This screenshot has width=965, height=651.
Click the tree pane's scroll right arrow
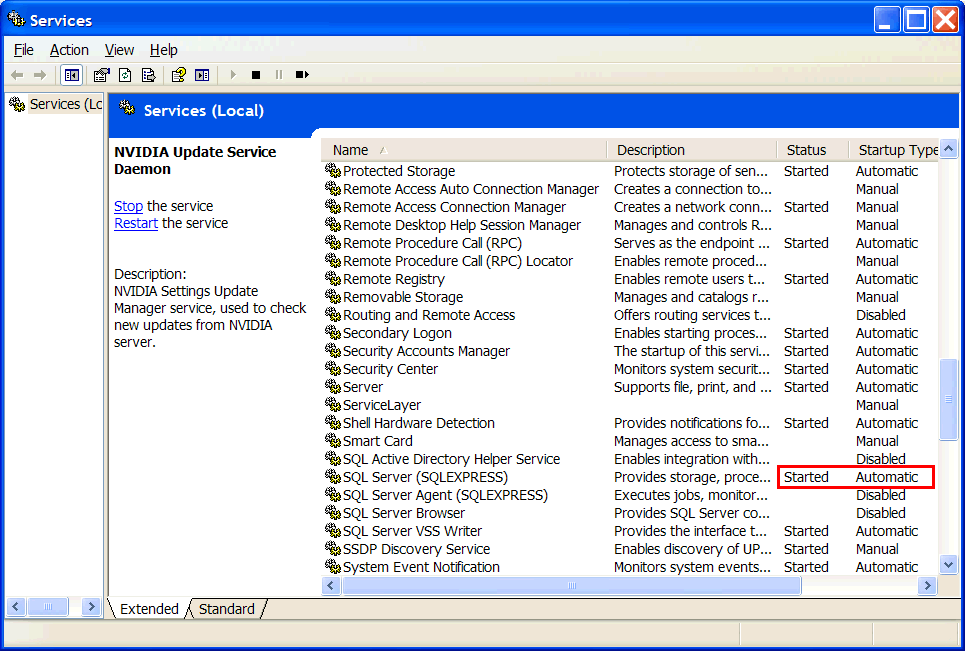point(91,607)
